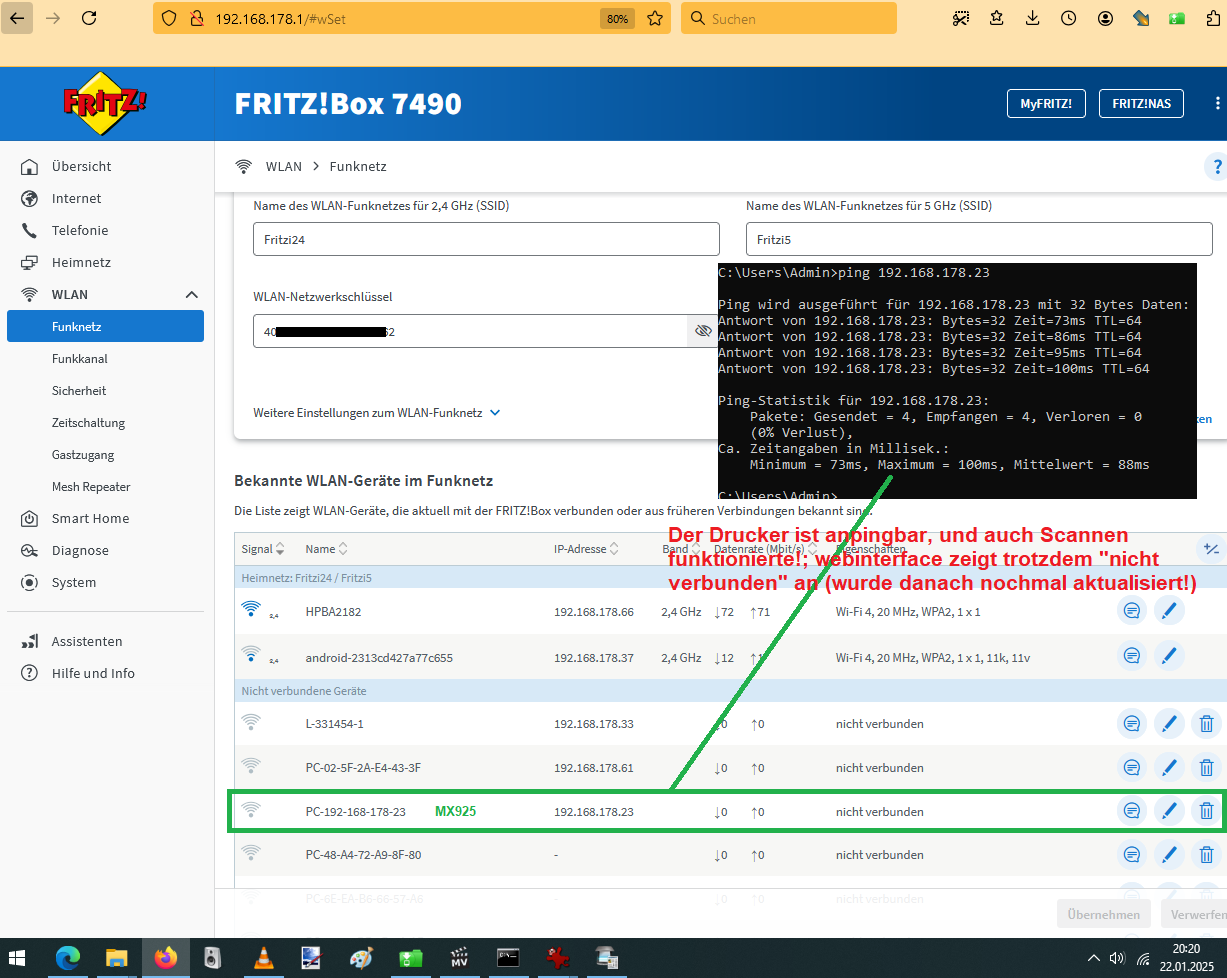Edit PC-48-A4-72-A9-8F-80 with pencil icon

pos(1168,855)
